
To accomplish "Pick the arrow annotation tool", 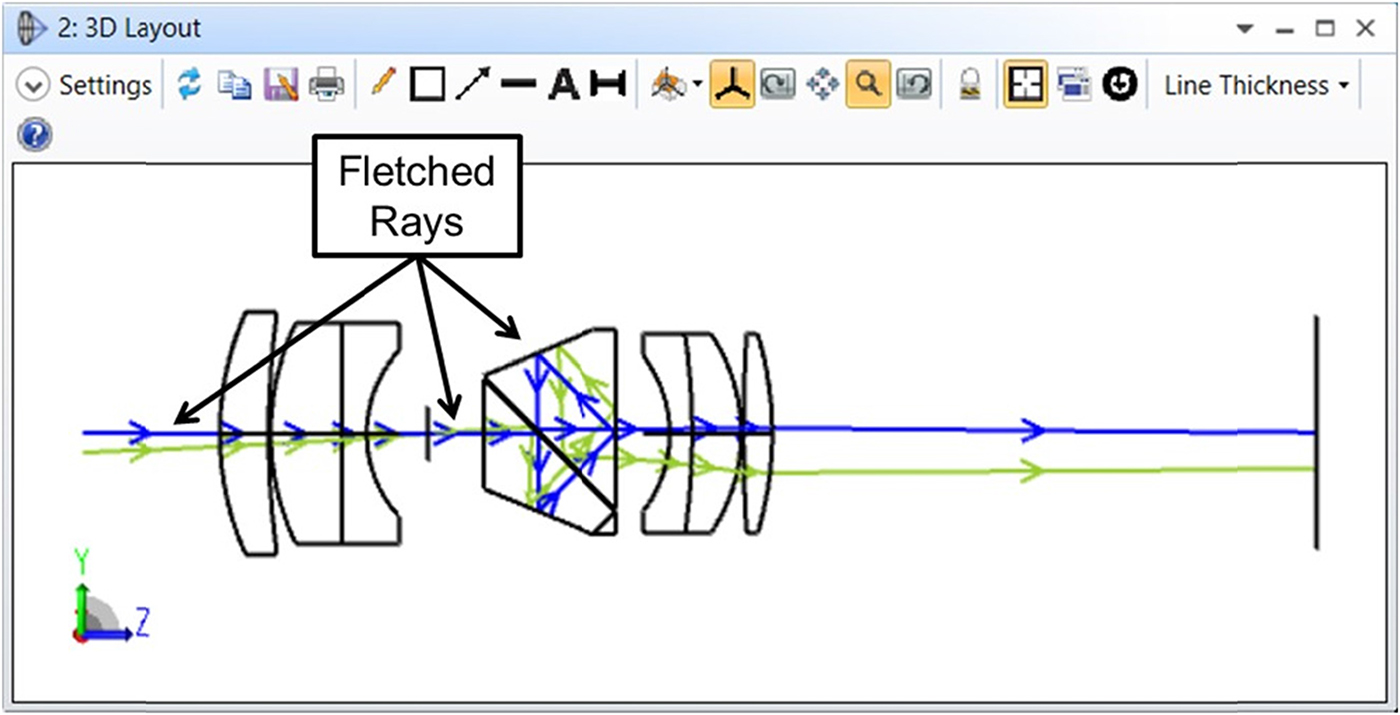I will coord(472,86).
